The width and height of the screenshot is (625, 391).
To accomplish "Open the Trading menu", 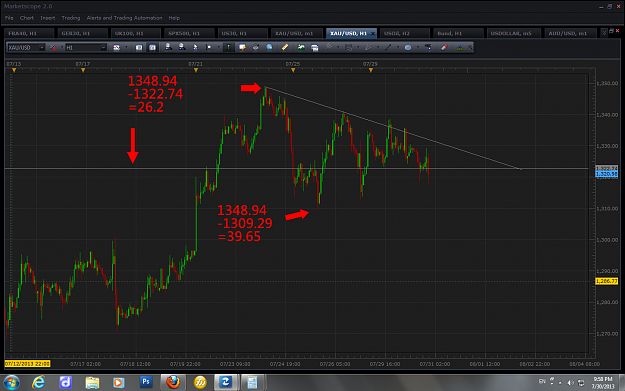I will (71, 18).
